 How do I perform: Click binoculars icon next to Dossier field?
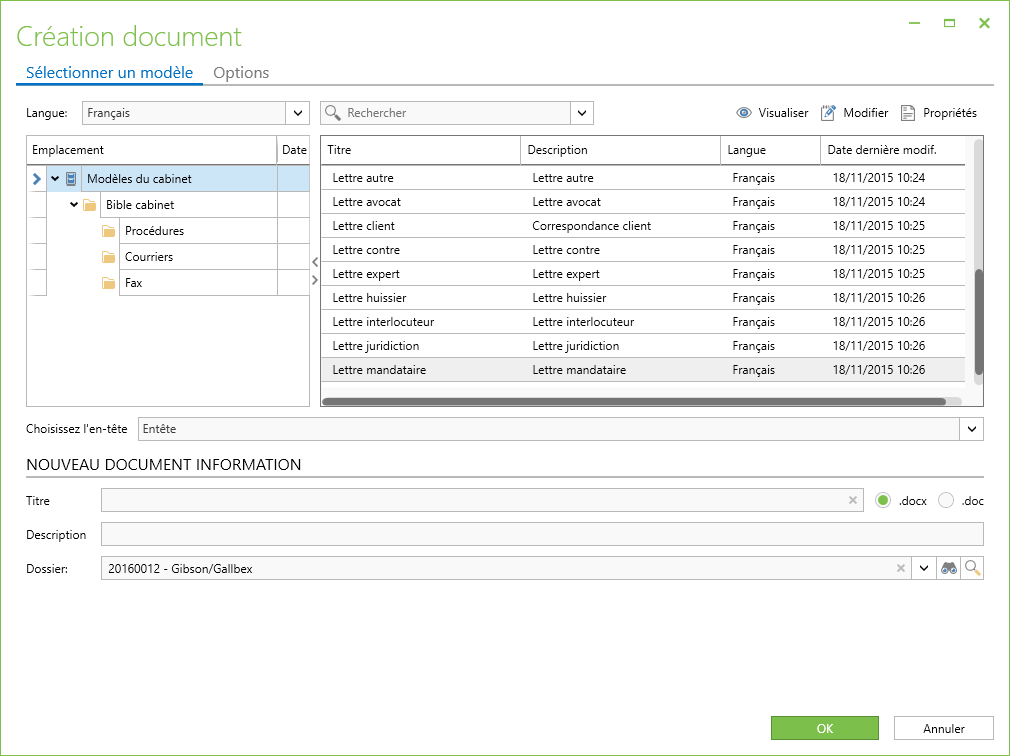pos(948,568)
